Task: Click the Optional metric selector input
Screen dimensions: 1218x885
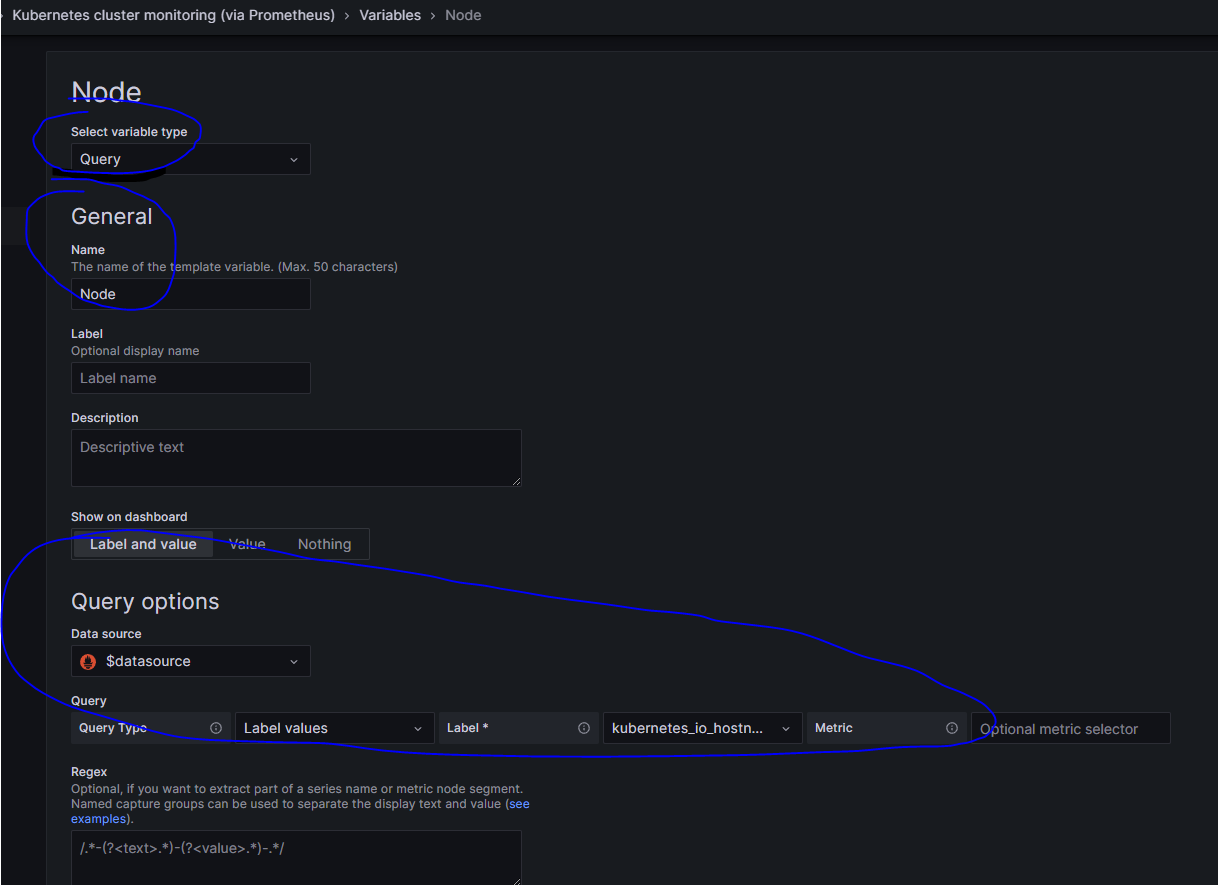Action: click(x=1069, y=729)
